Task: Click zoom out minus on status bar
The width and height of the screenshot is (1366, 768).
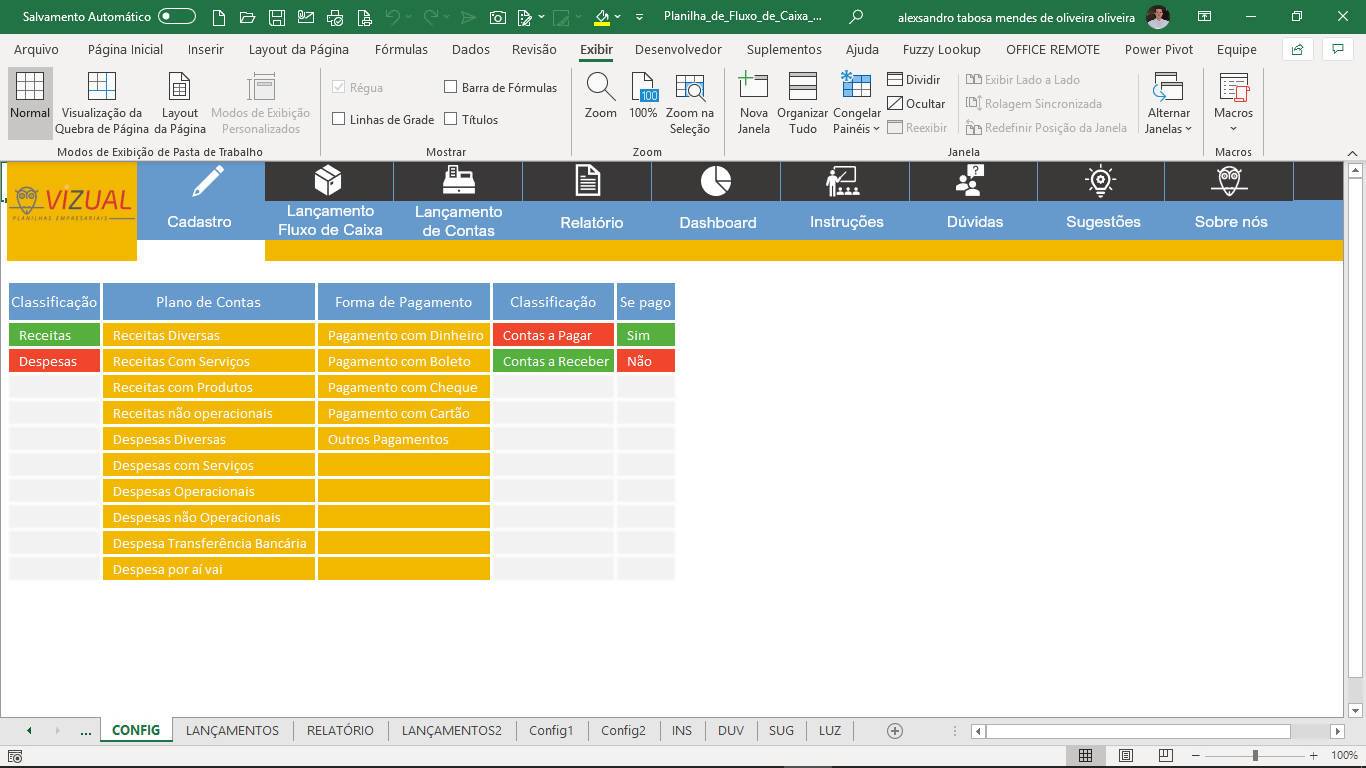Action: [x=1196, y=755]
